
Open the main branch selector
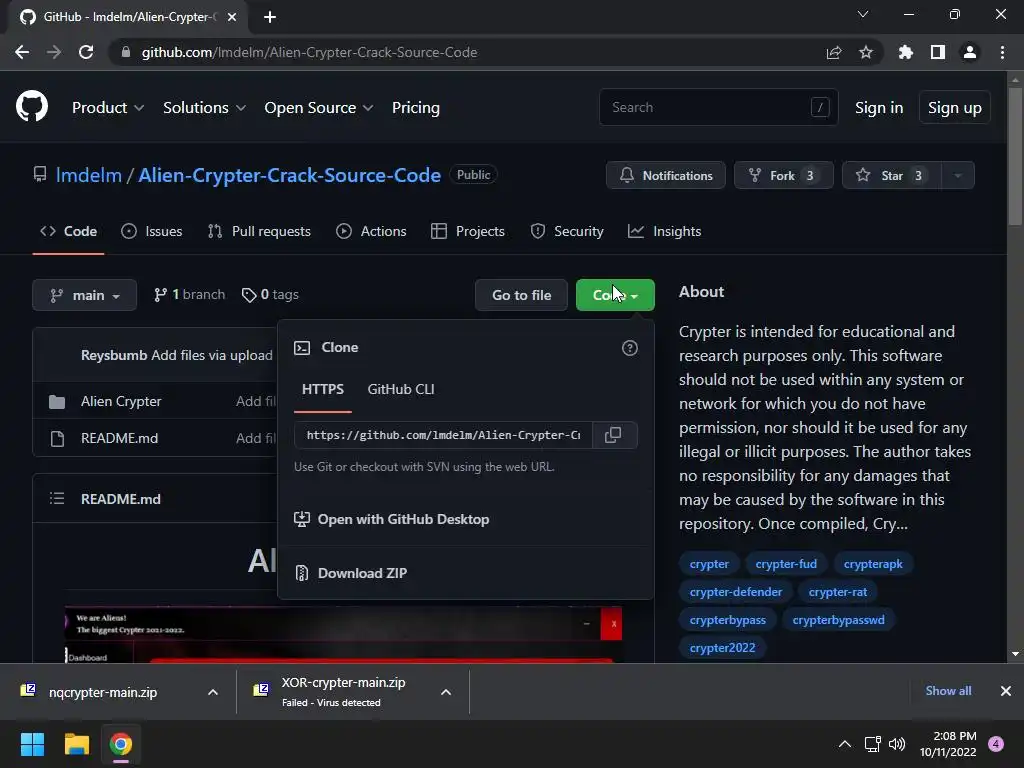[84, 295]
